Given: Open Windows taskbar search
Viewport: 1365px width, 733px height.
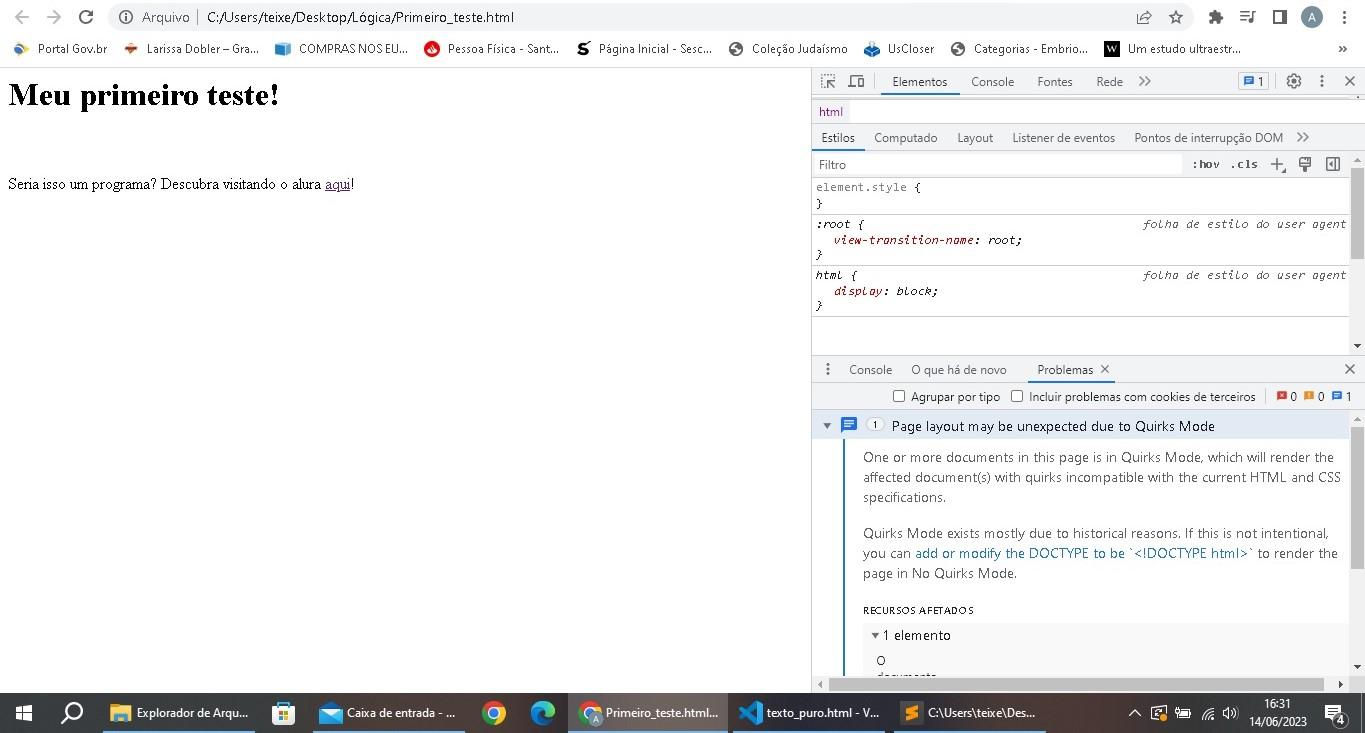Looking at the screenshot, I should [x=72, y=713].
